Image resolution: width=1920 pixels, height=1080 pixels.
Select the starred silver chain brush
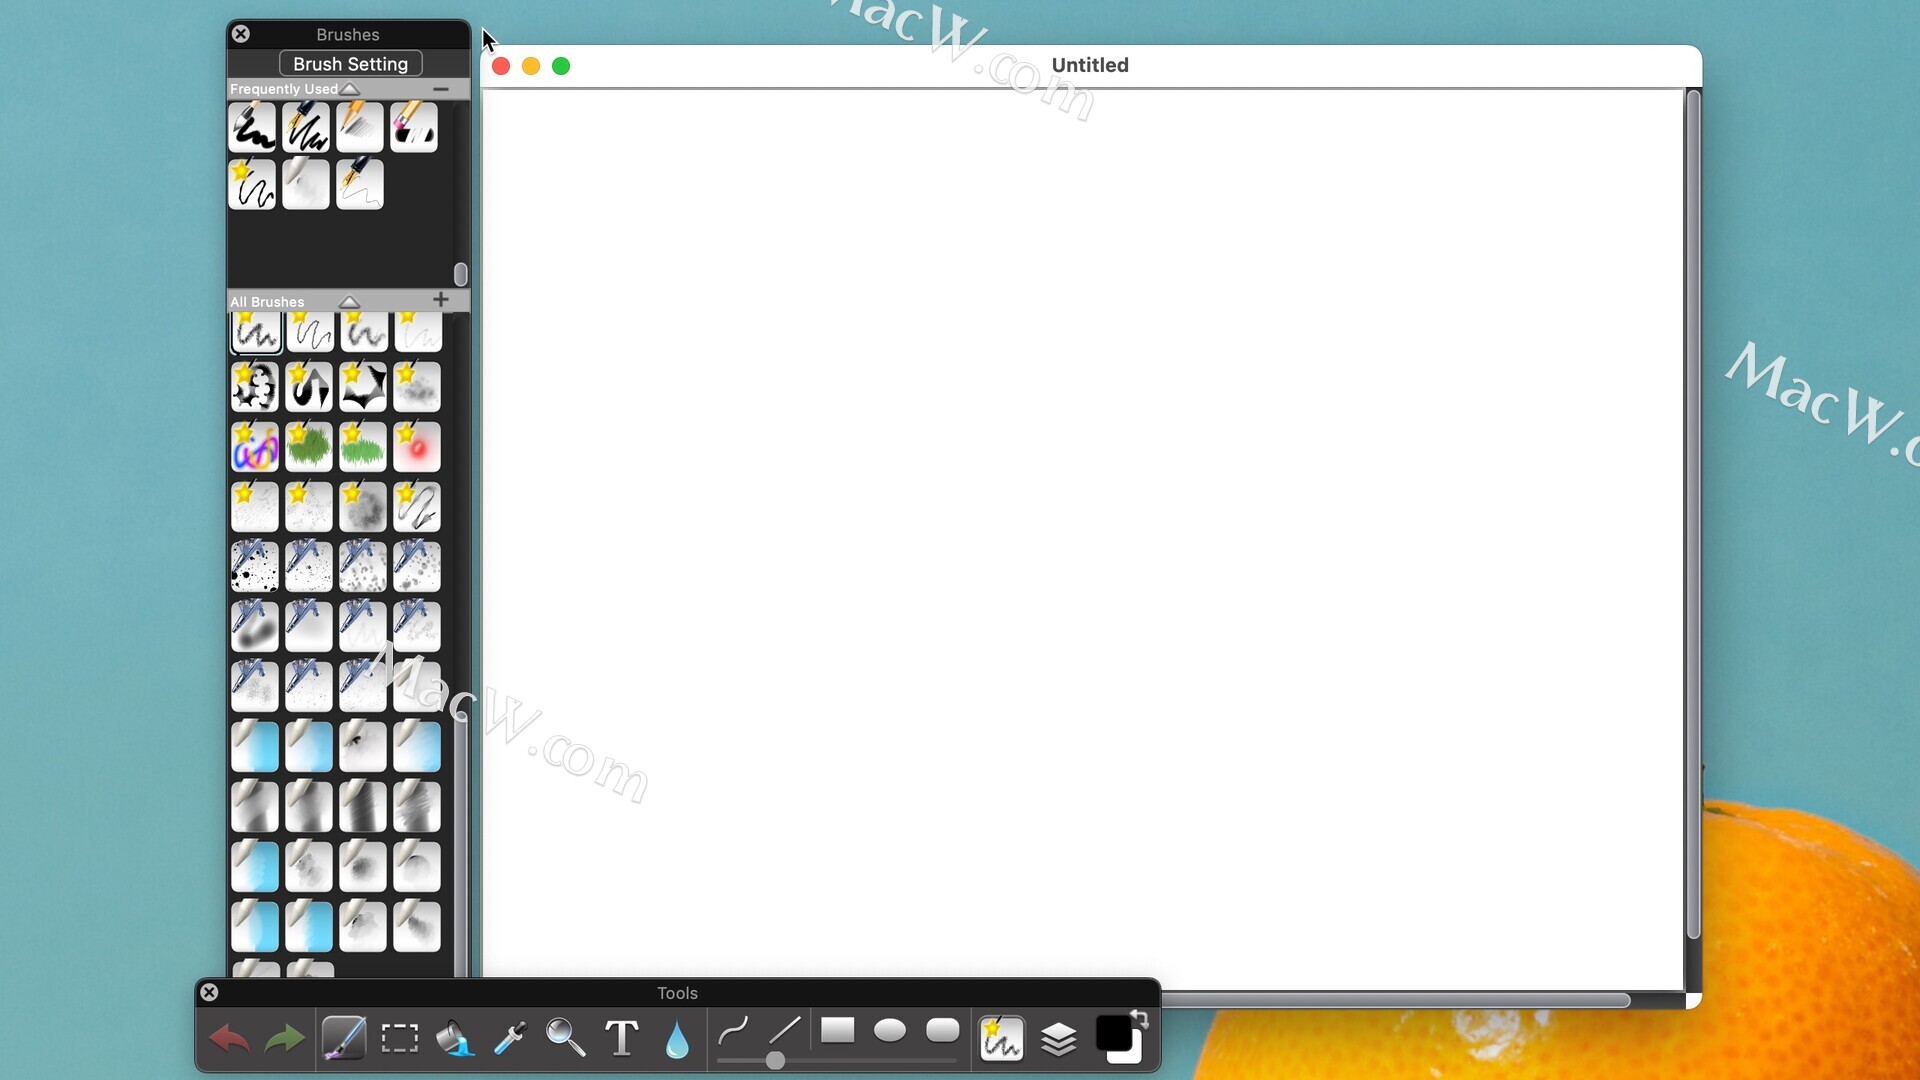click(x=417, y=507)
